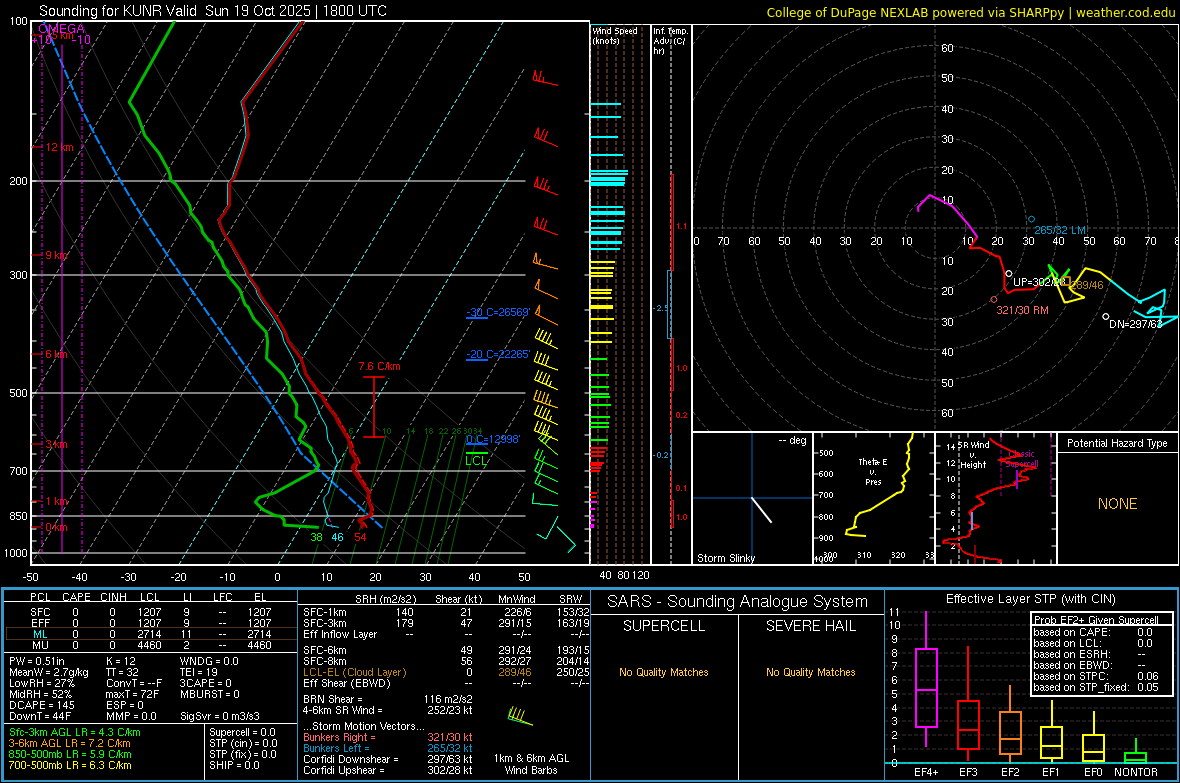Click the 6 km height marker label

click(56, 354)
